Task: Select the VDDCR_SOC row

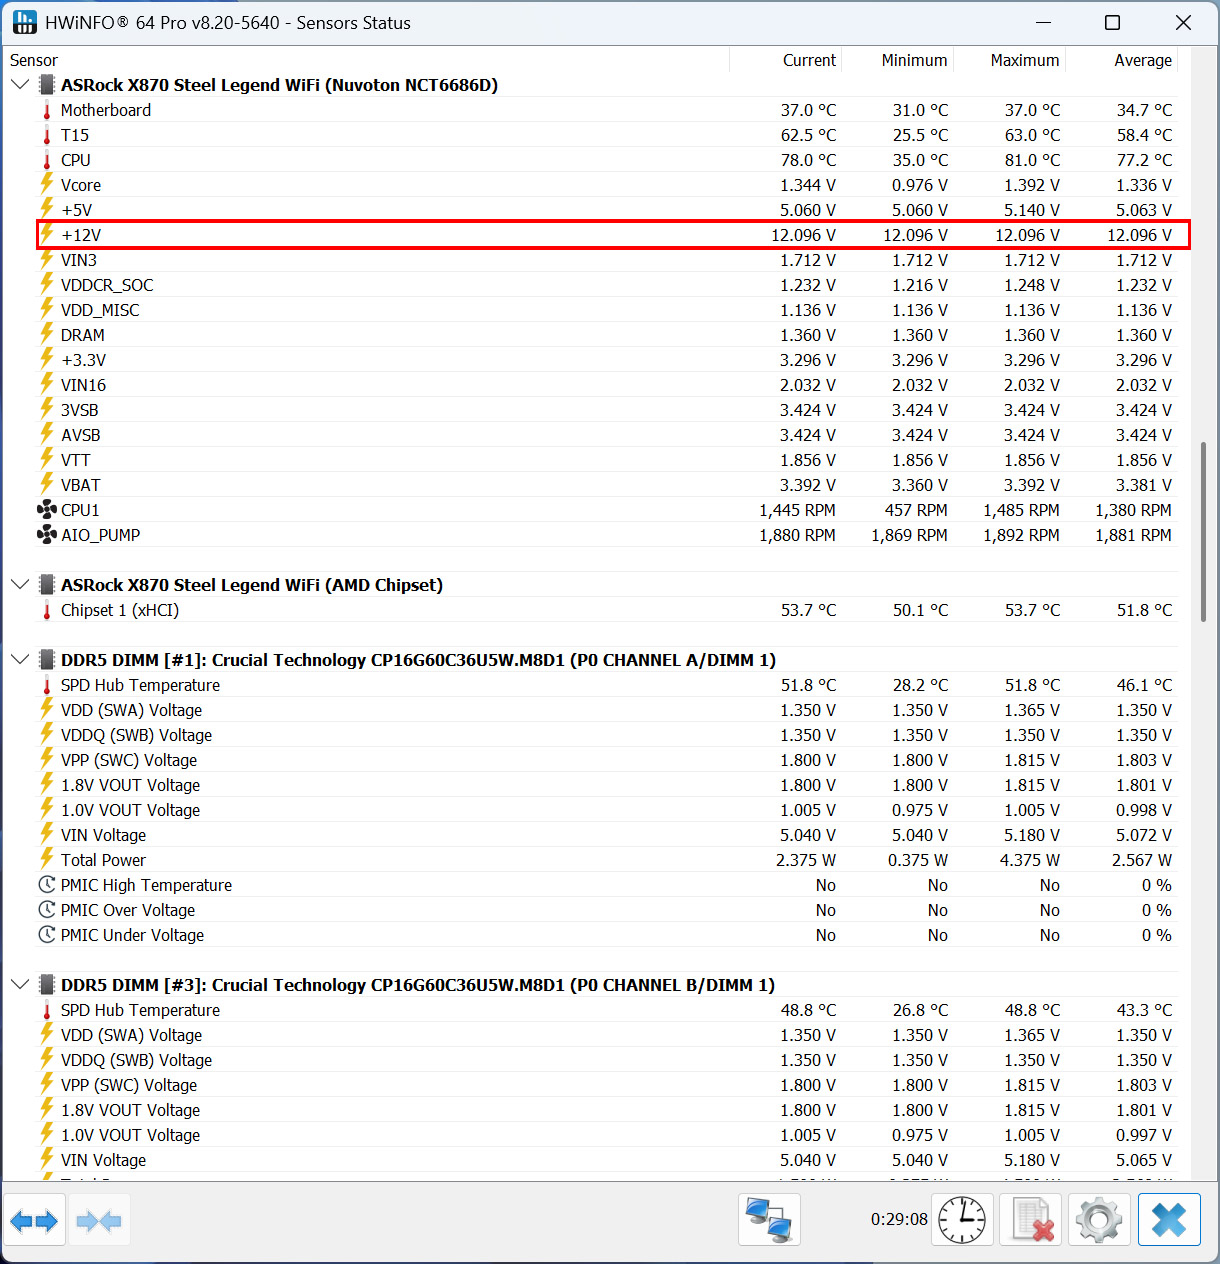Action: (607, 285)
